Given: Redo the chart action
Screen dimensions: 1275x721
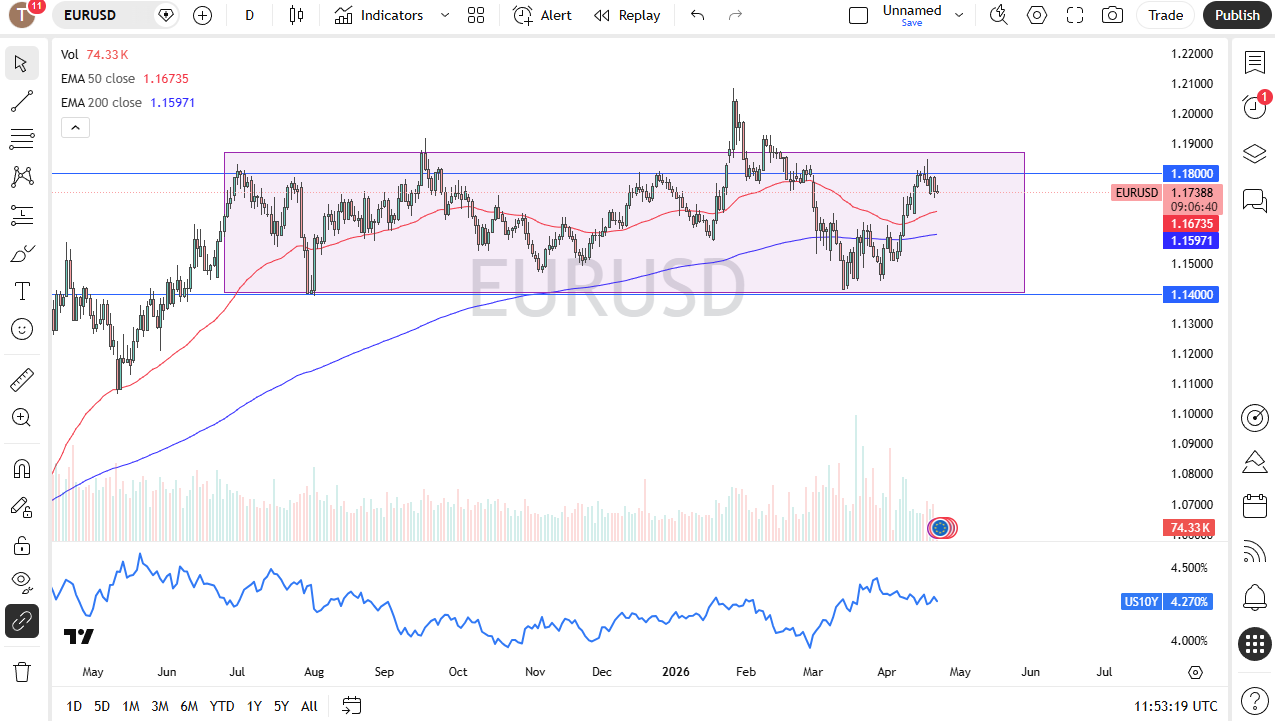Looking at the screenshot, I should (736, 15).
